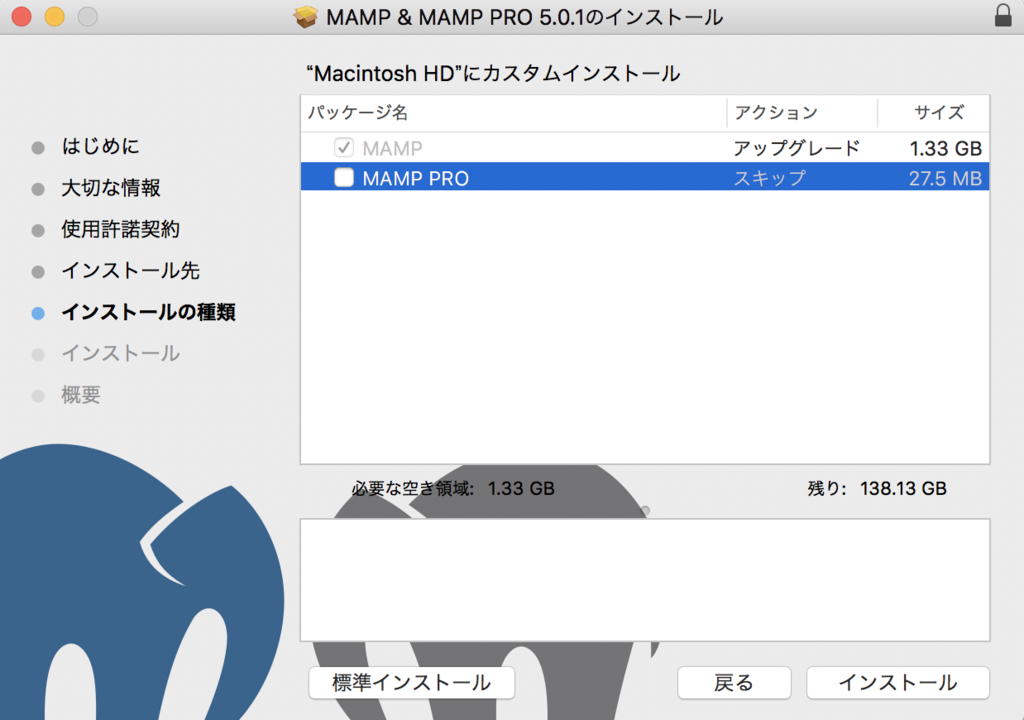
Task: Click the 残り 138.13 GB text
Action: tap(876, 489)
